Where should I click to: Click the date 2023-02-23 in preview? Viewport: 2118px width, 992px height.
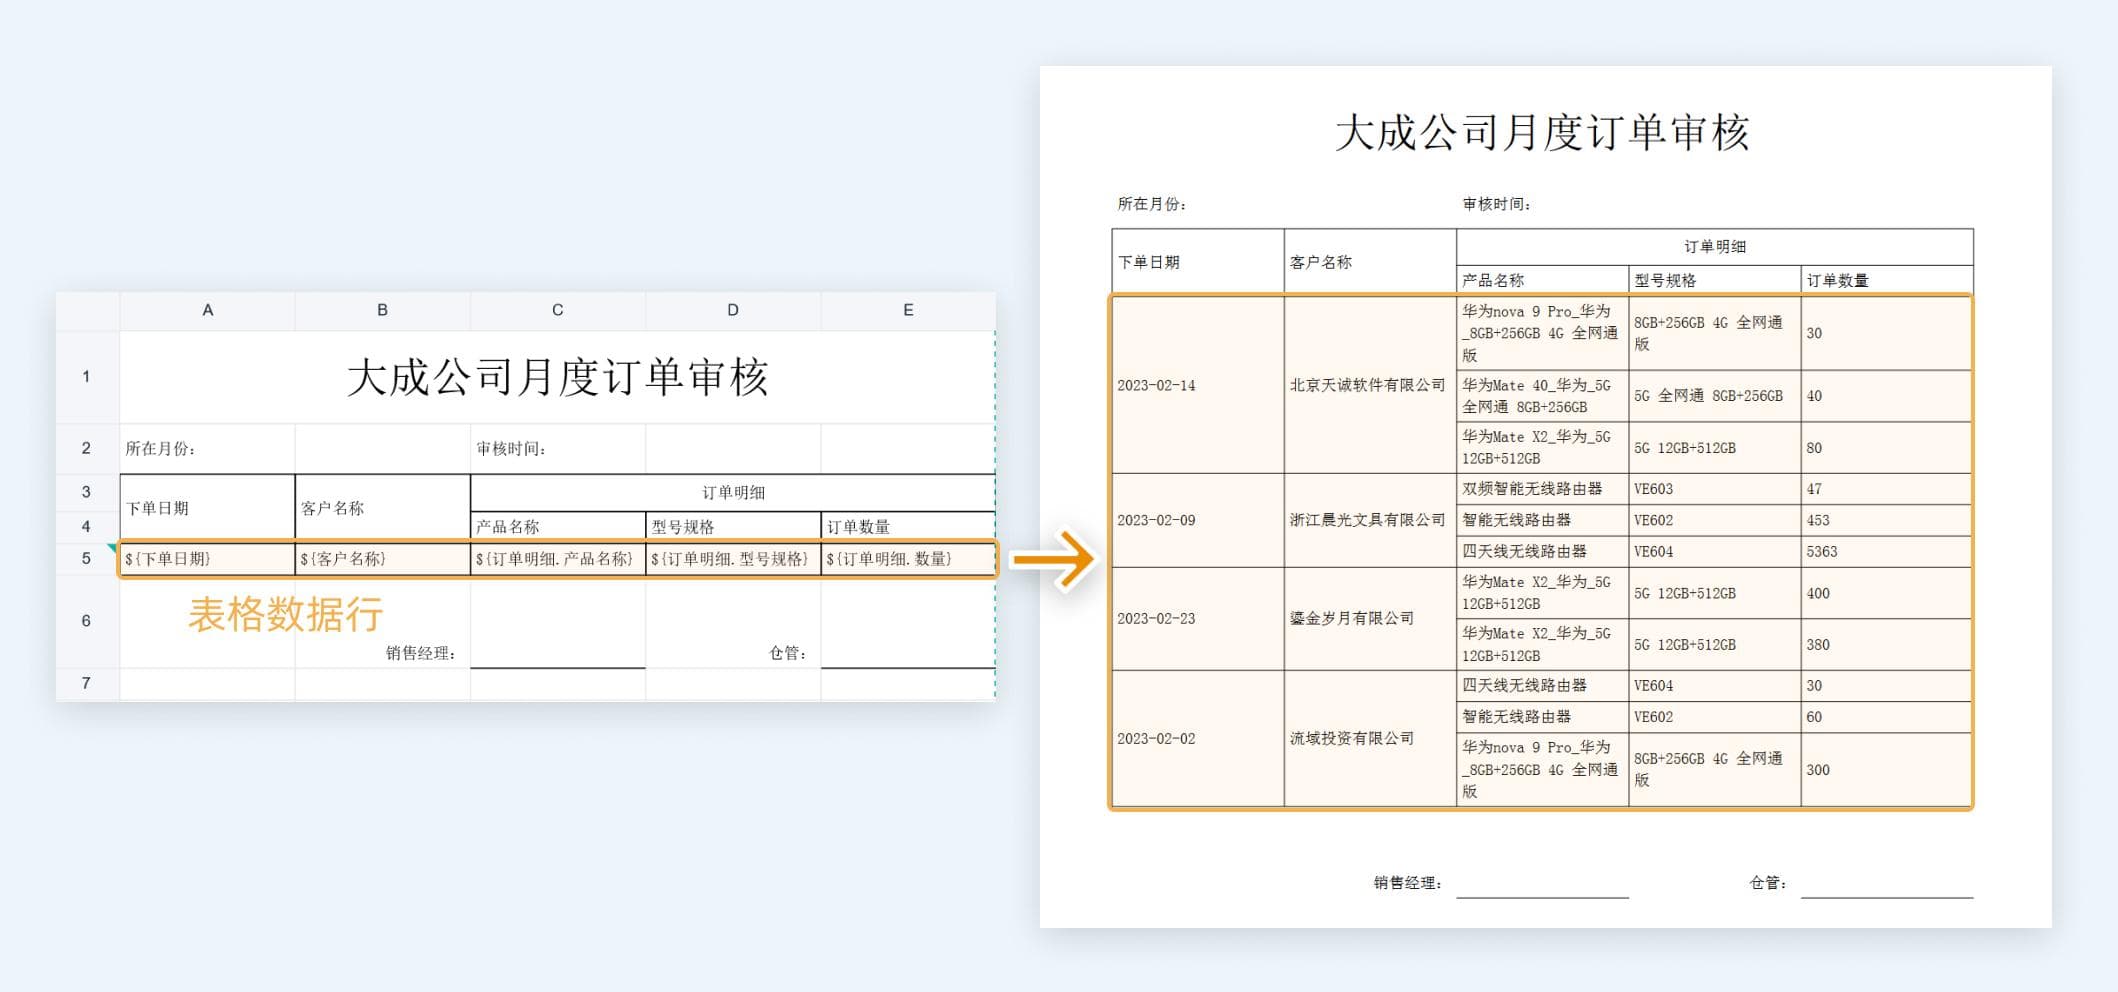1156,618
